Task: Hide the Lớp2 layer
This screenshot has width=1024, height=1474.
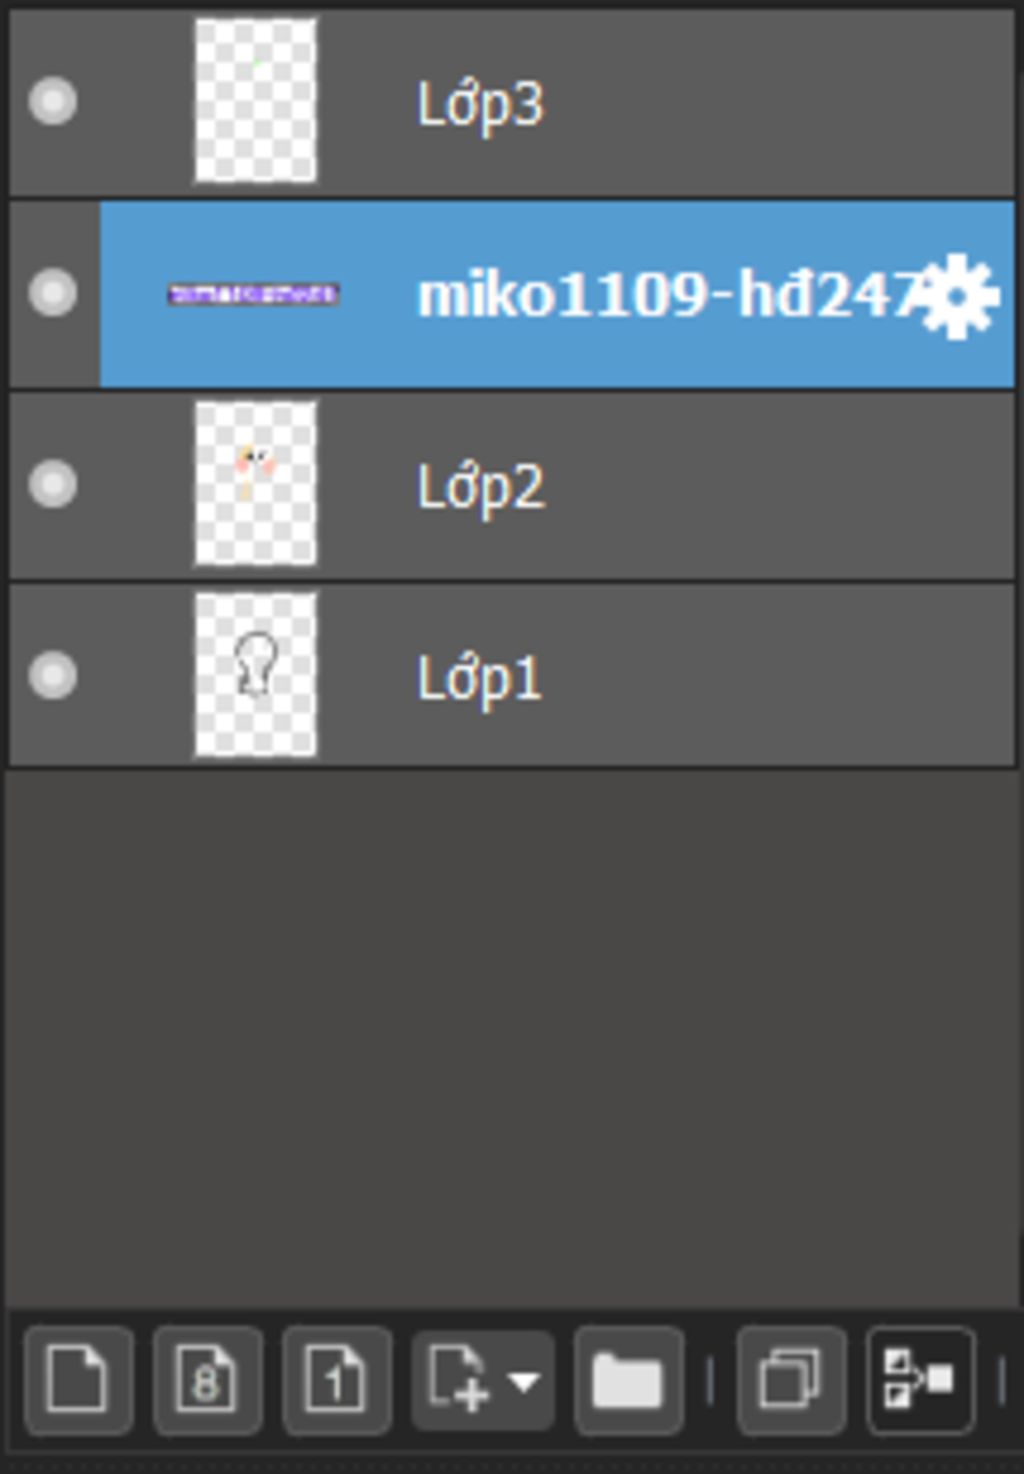Action: (x=53, y=485)
